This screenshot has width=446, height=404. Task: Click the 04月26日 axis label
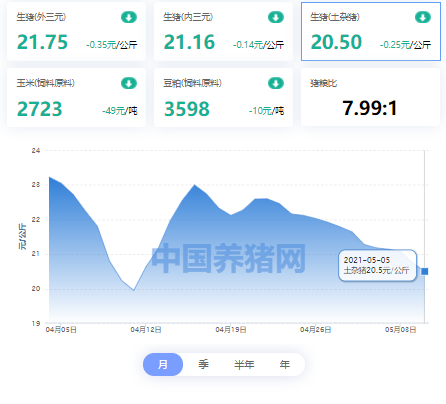tap(315, 330)
